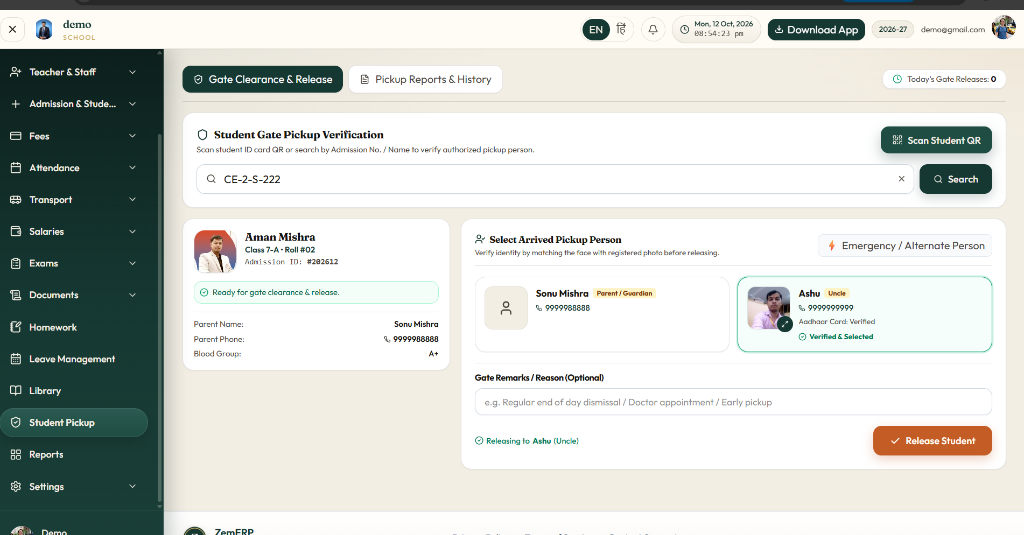Image resolution: width=1024 pixels, height=535 pixels.
Task: Click in Gate Remarks / Reason field
Action: (733, 402)
